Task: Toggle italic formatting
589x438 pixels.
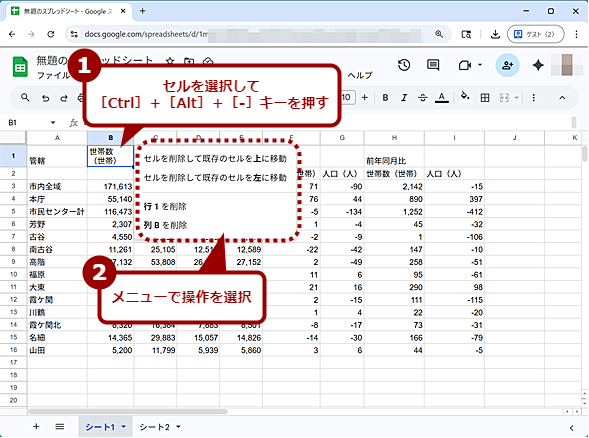Action: pyautogui.click(x=404, y=98)
